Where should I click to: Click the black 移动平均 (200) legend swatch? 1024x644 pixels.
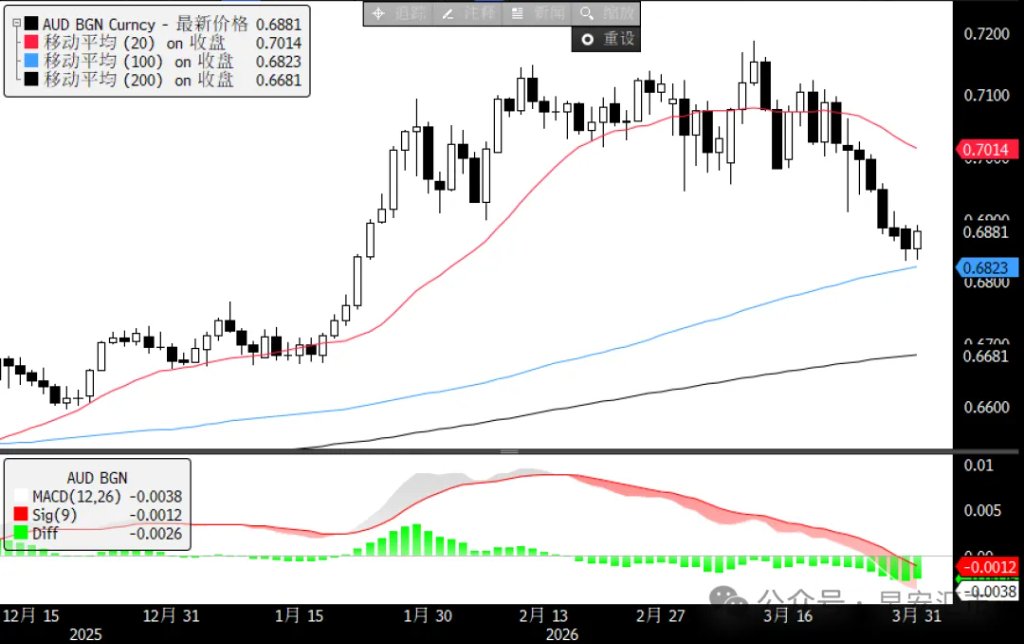tap(31, 80)
